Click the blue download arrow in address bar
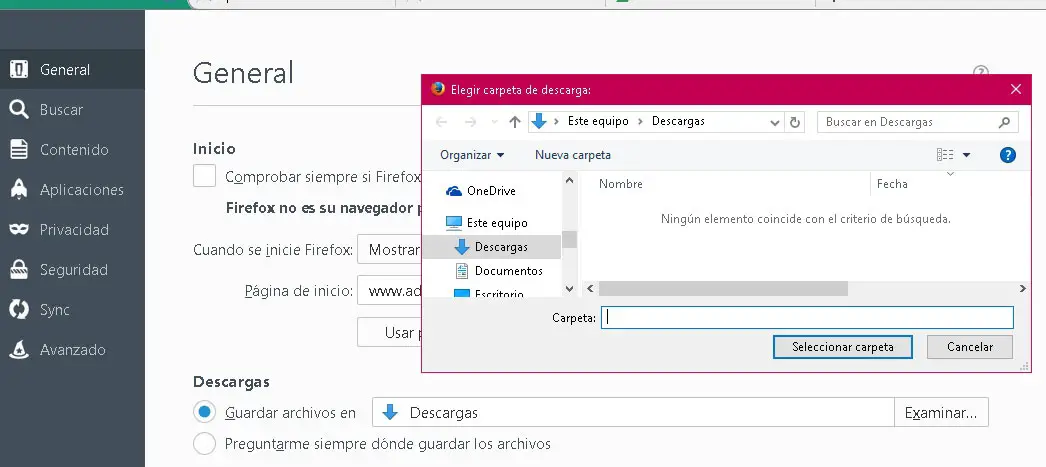 [539, 121]
